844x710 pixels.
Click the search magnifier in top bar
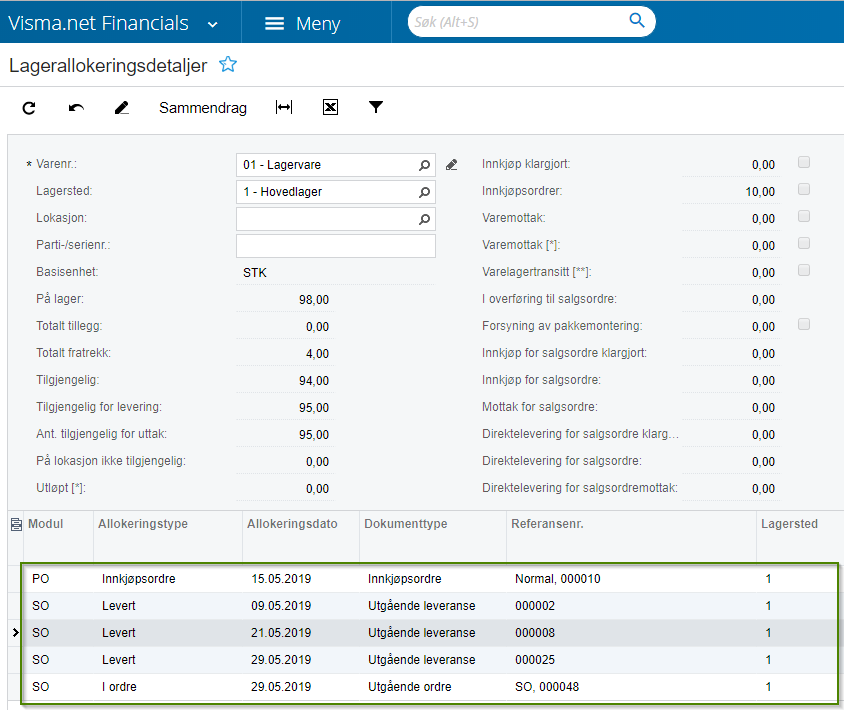pos(637,21)
